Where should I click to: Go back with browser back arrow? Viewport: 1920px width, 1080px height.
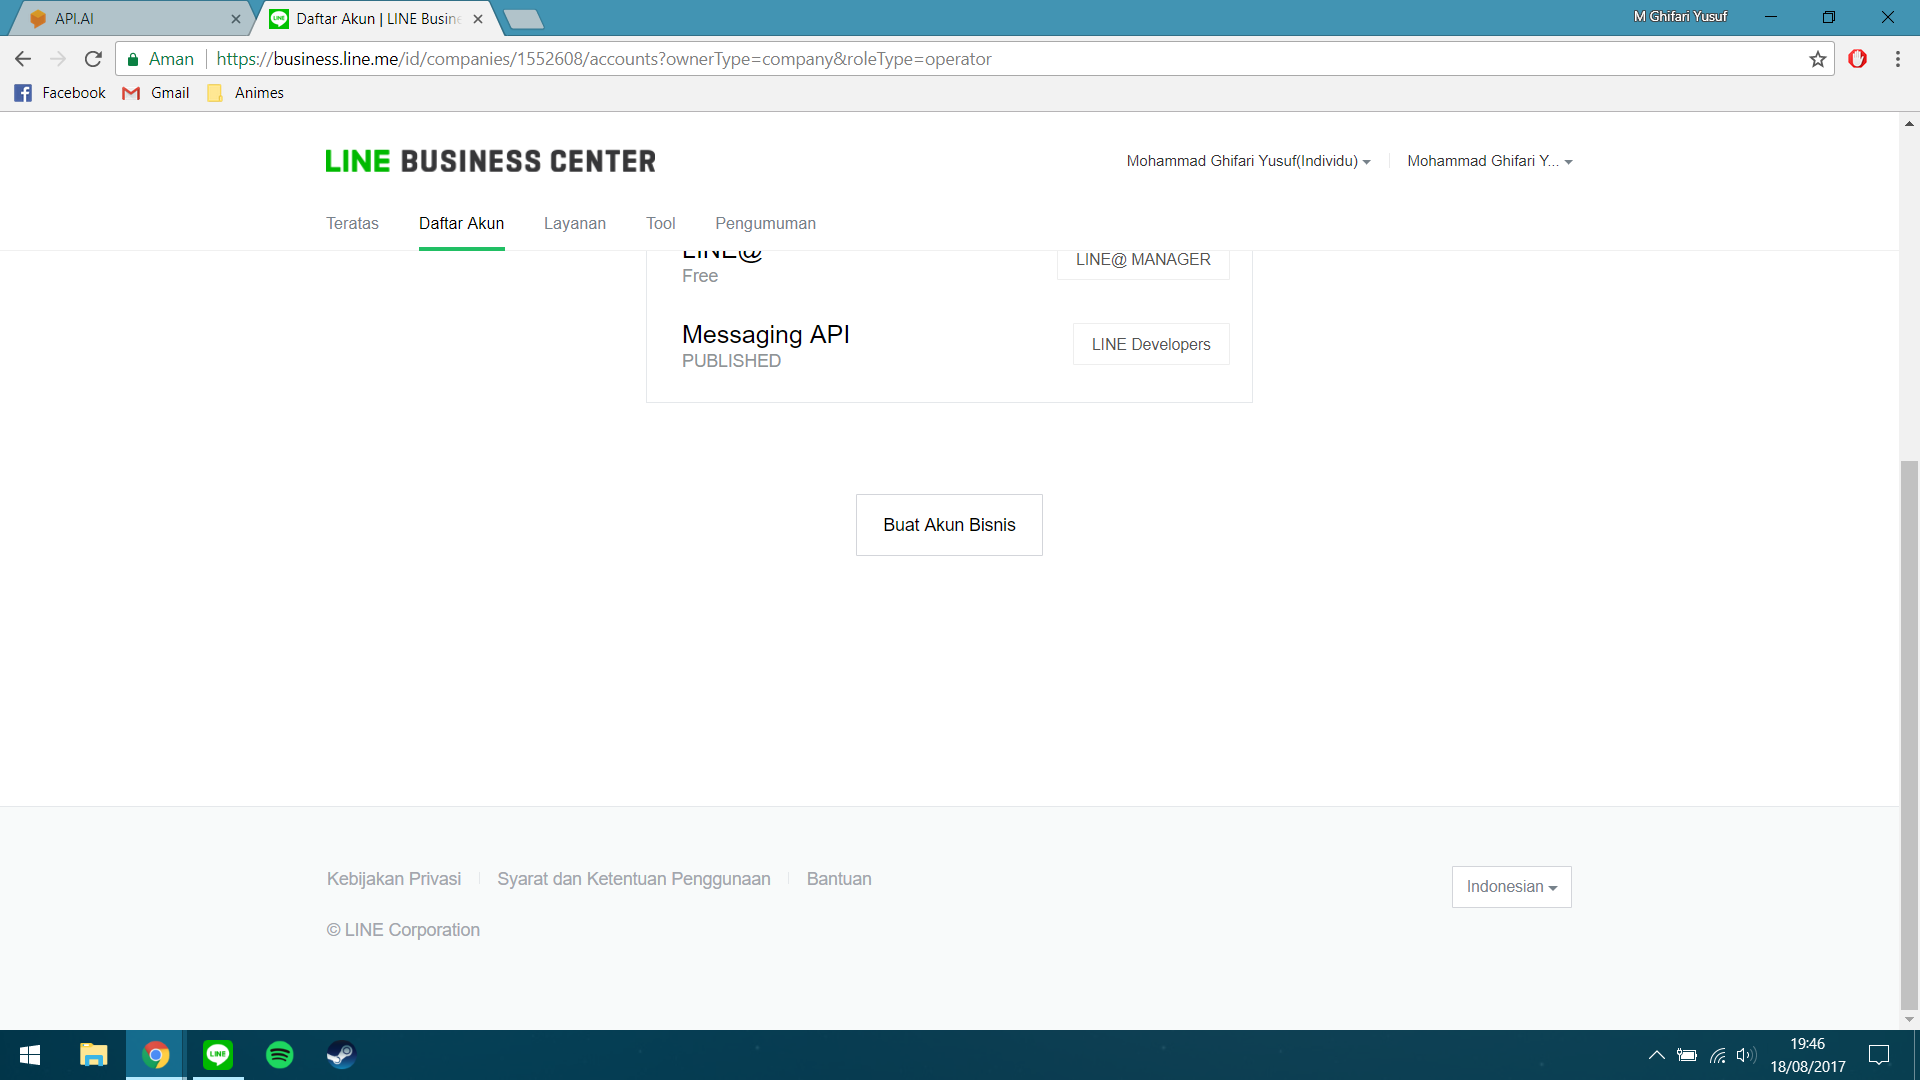pos(23,59)
